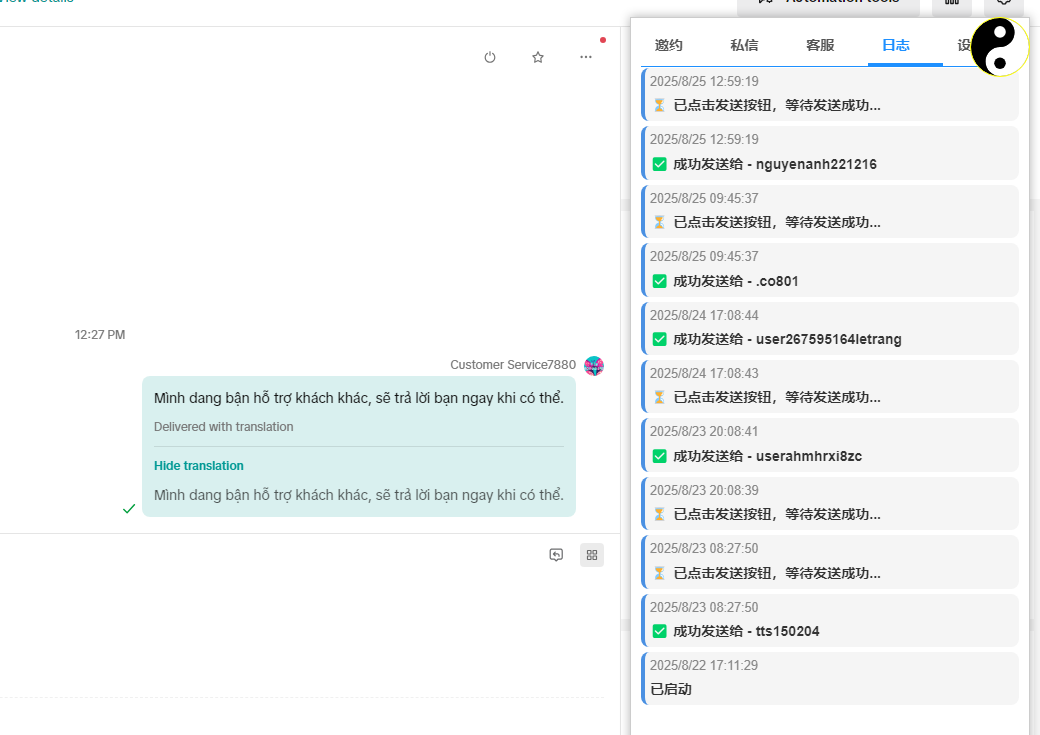Click the Automation tools button
This screenshot has height=735, width=1040.
tap(828, 3)
